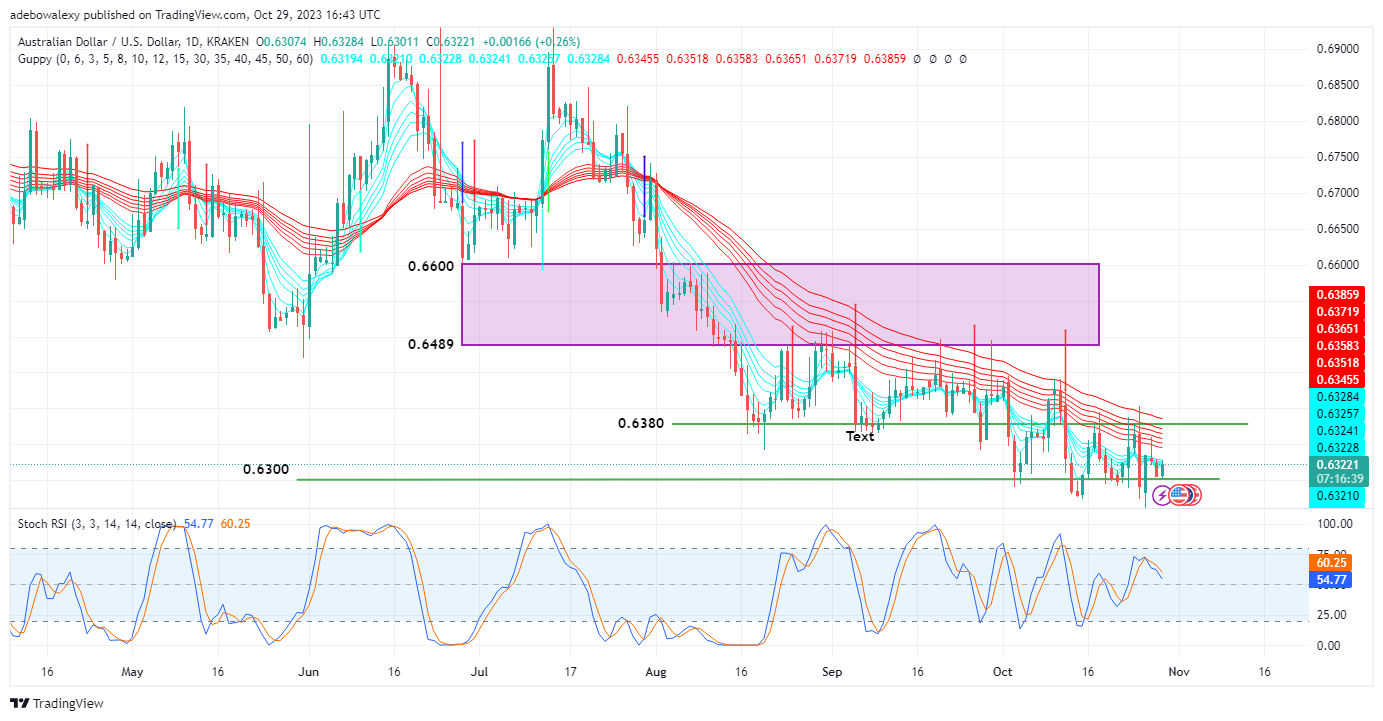Select the green horizontal line at 0.6300
The width and height of the screenshot is (1383, 721).
click(758, 480)
